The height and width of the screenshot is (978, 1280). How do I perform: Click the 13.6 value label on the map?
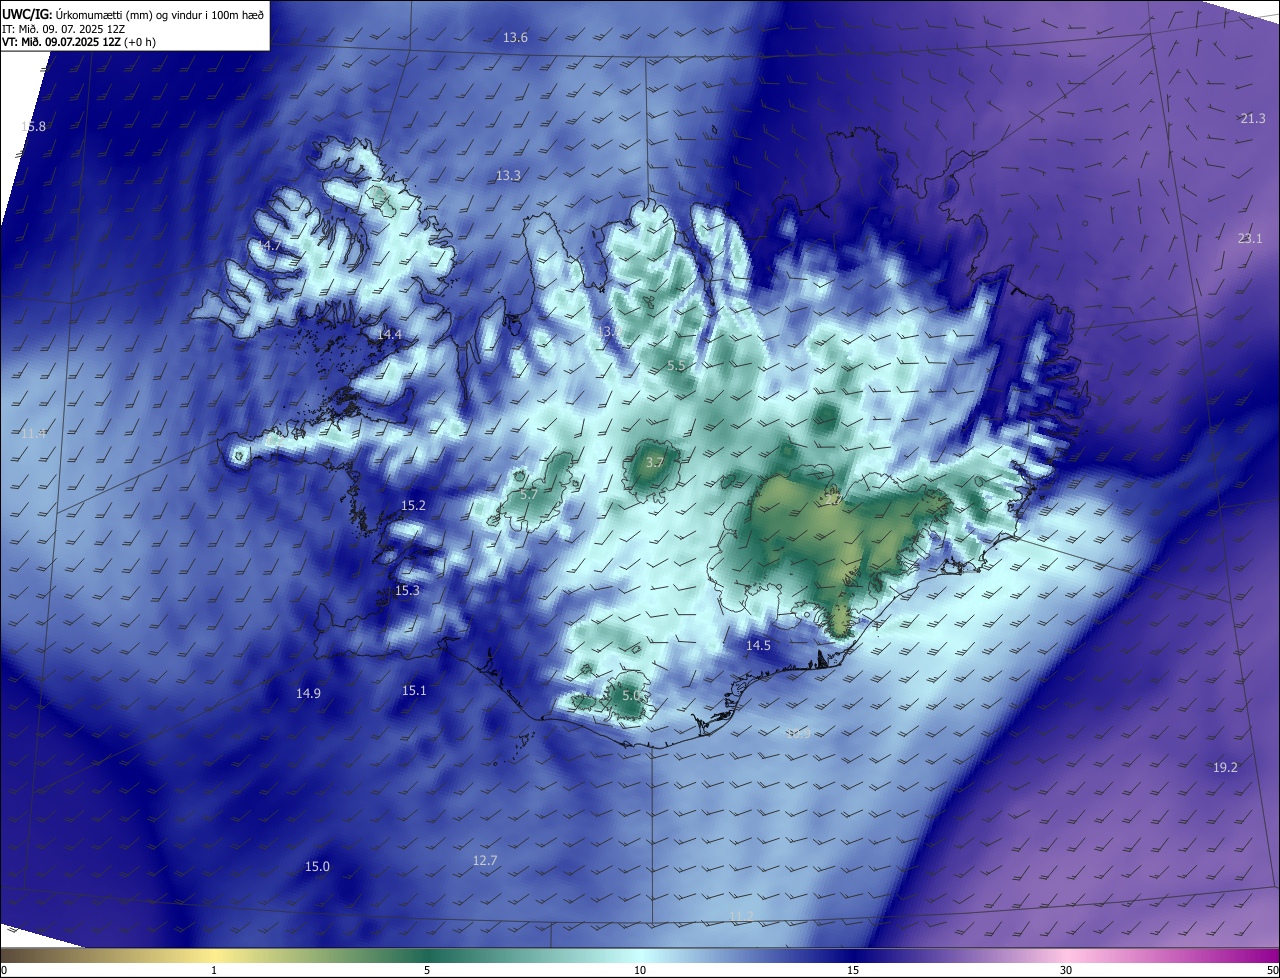(x=515, y=38)
